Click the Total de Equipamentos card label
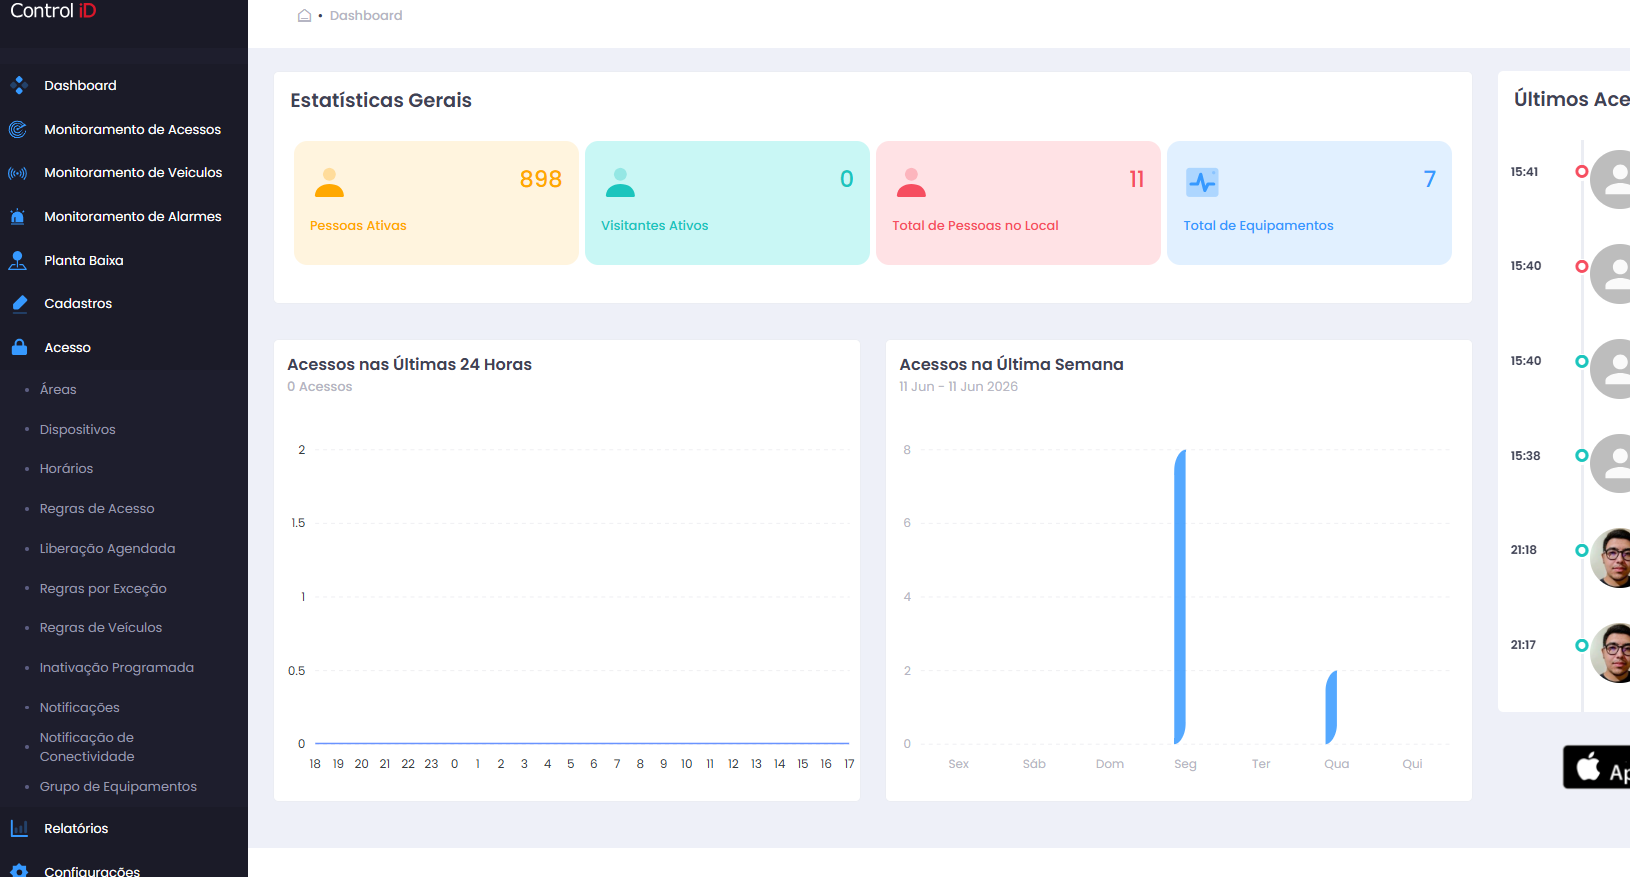This screenshot has width=1630, height=877. tap(1258, 225)
